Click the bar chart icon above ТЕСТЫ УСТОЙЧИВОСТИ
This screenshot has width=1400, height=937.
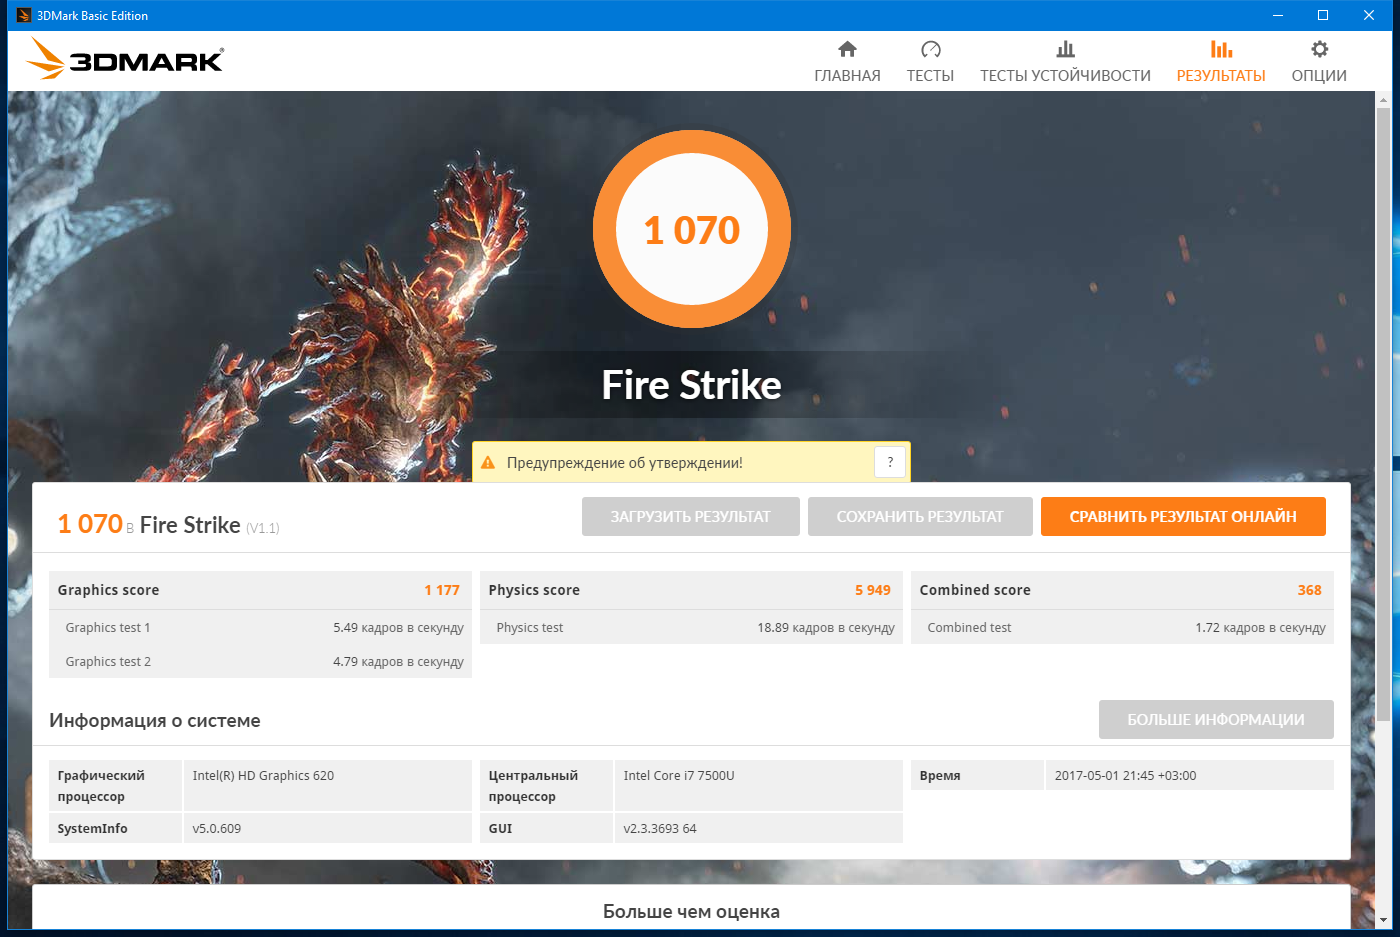point(1065,49)
